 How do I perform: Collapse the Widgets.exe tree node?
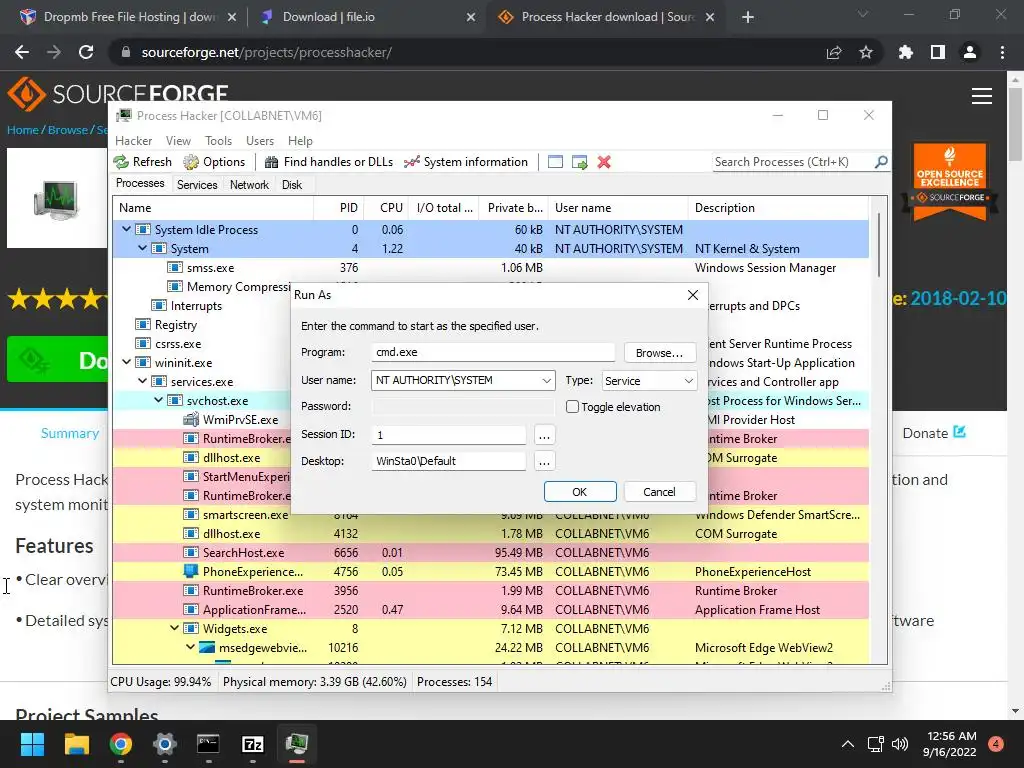pyautogui.click(x=174, y=628)
